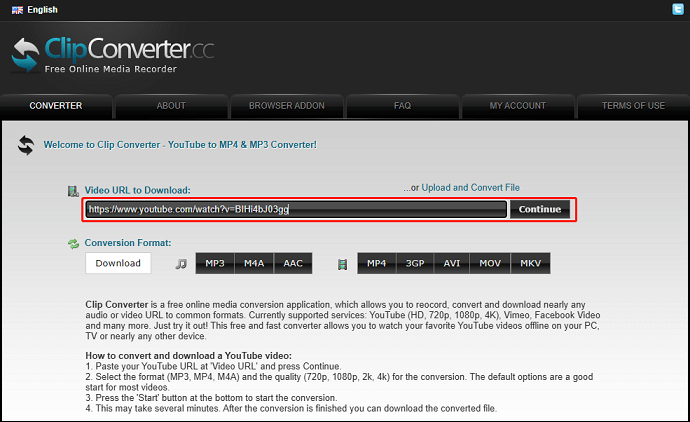
Task: Click the 'Conversion Format:' label
Action: 128,243
